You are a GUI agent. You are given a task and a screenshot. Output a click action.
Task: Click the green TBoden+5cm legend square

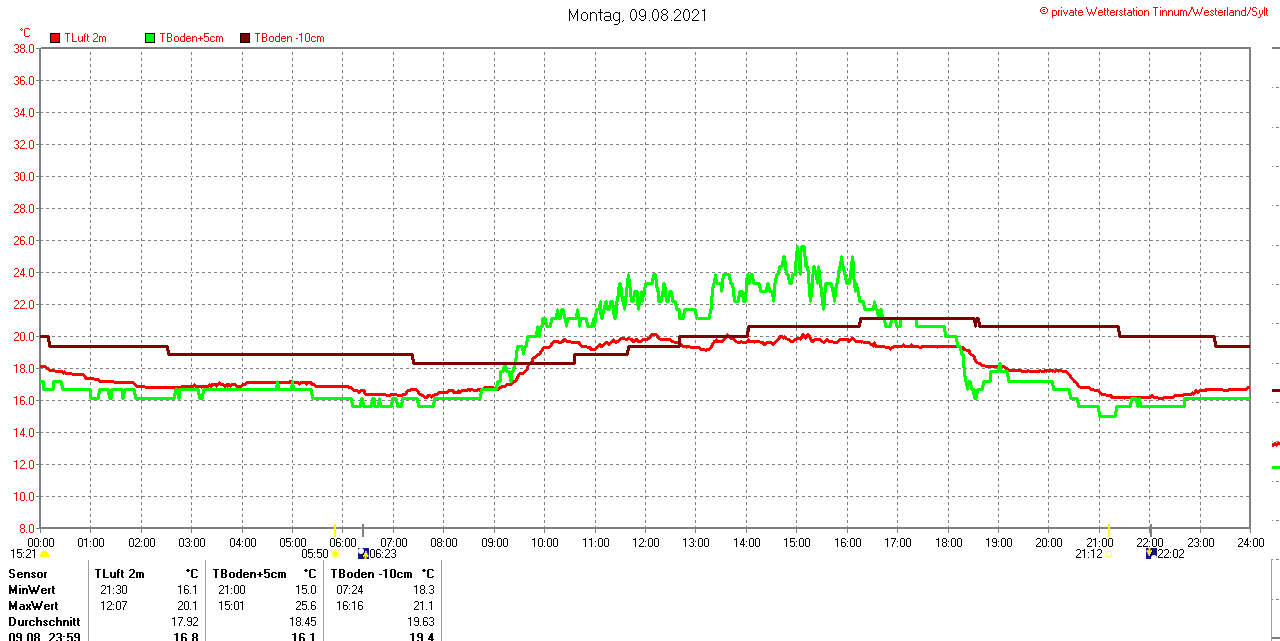[x=151, y=38]
